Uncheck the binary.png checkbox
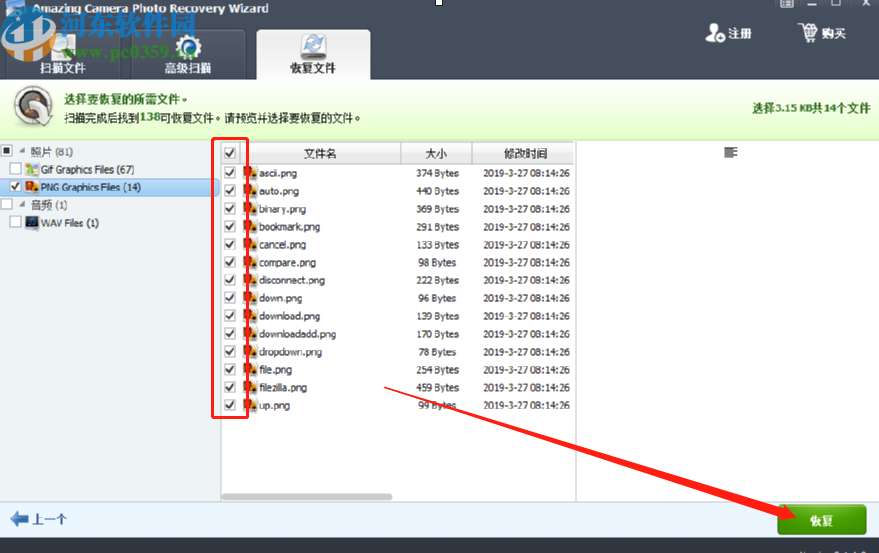This screenshot has height=553, width=879. point(230,209)
